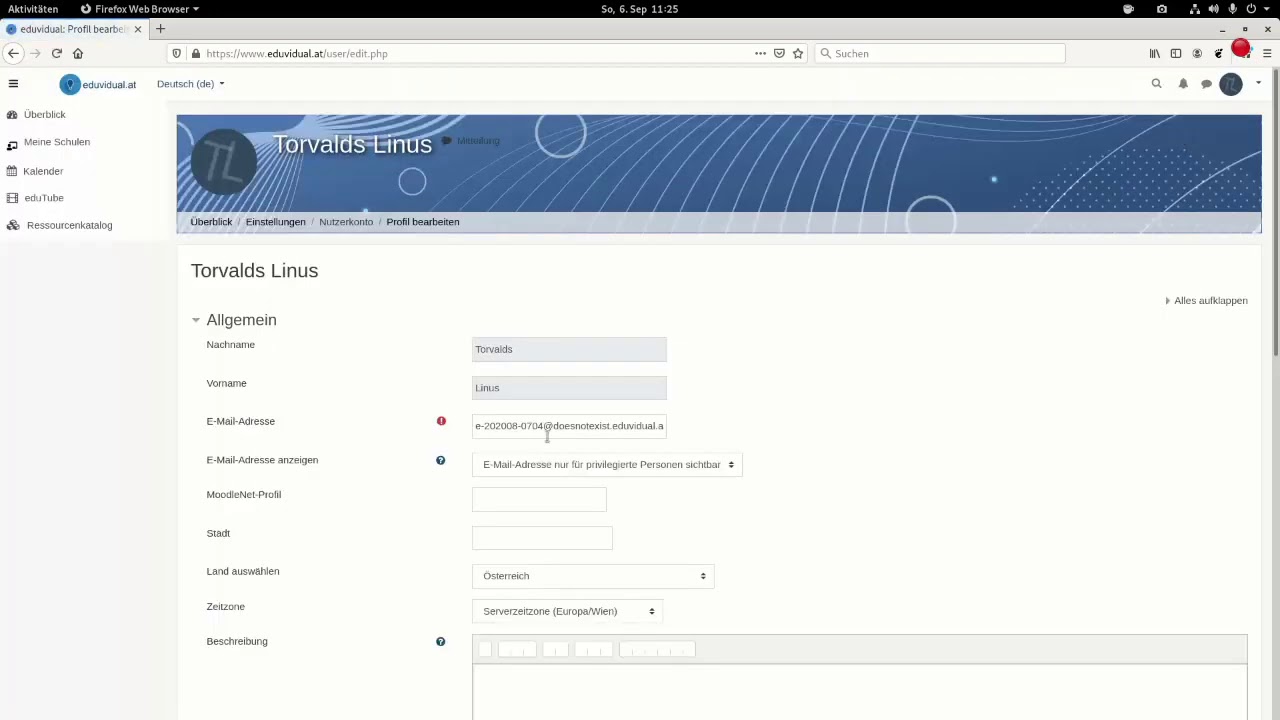Click Profil bearbeiten breadcrumb link
The height and width of the screenshot is (720, 1280).
pos(423,222)
